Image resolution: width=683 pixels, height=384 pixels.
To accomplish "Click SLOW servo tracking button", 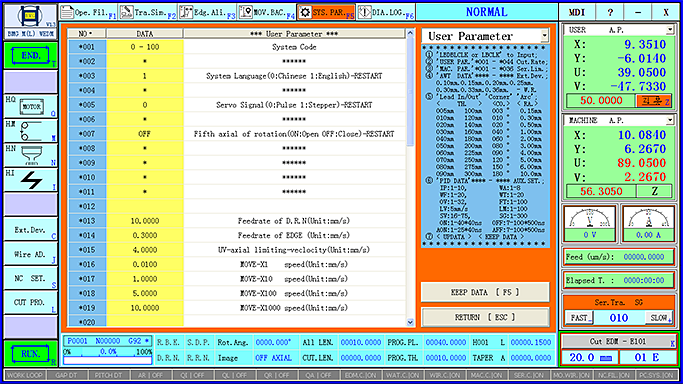I will point(659,318).
